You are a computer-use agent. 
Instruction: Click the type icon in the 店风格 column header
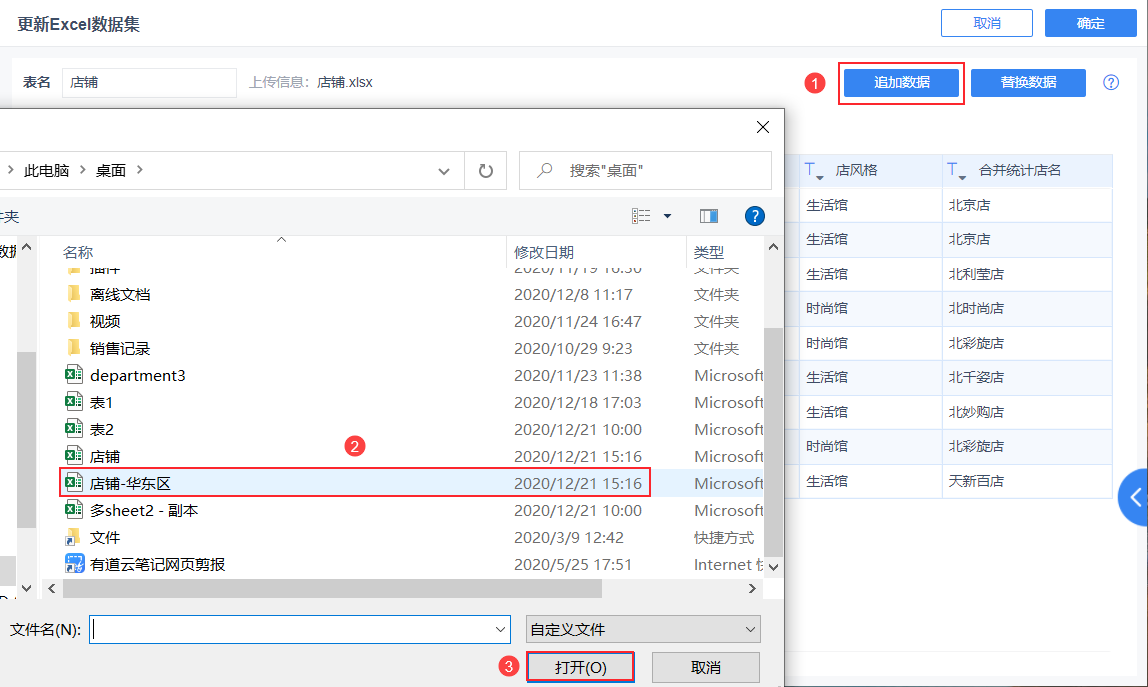pyautogui.click(x=813, y=171)
